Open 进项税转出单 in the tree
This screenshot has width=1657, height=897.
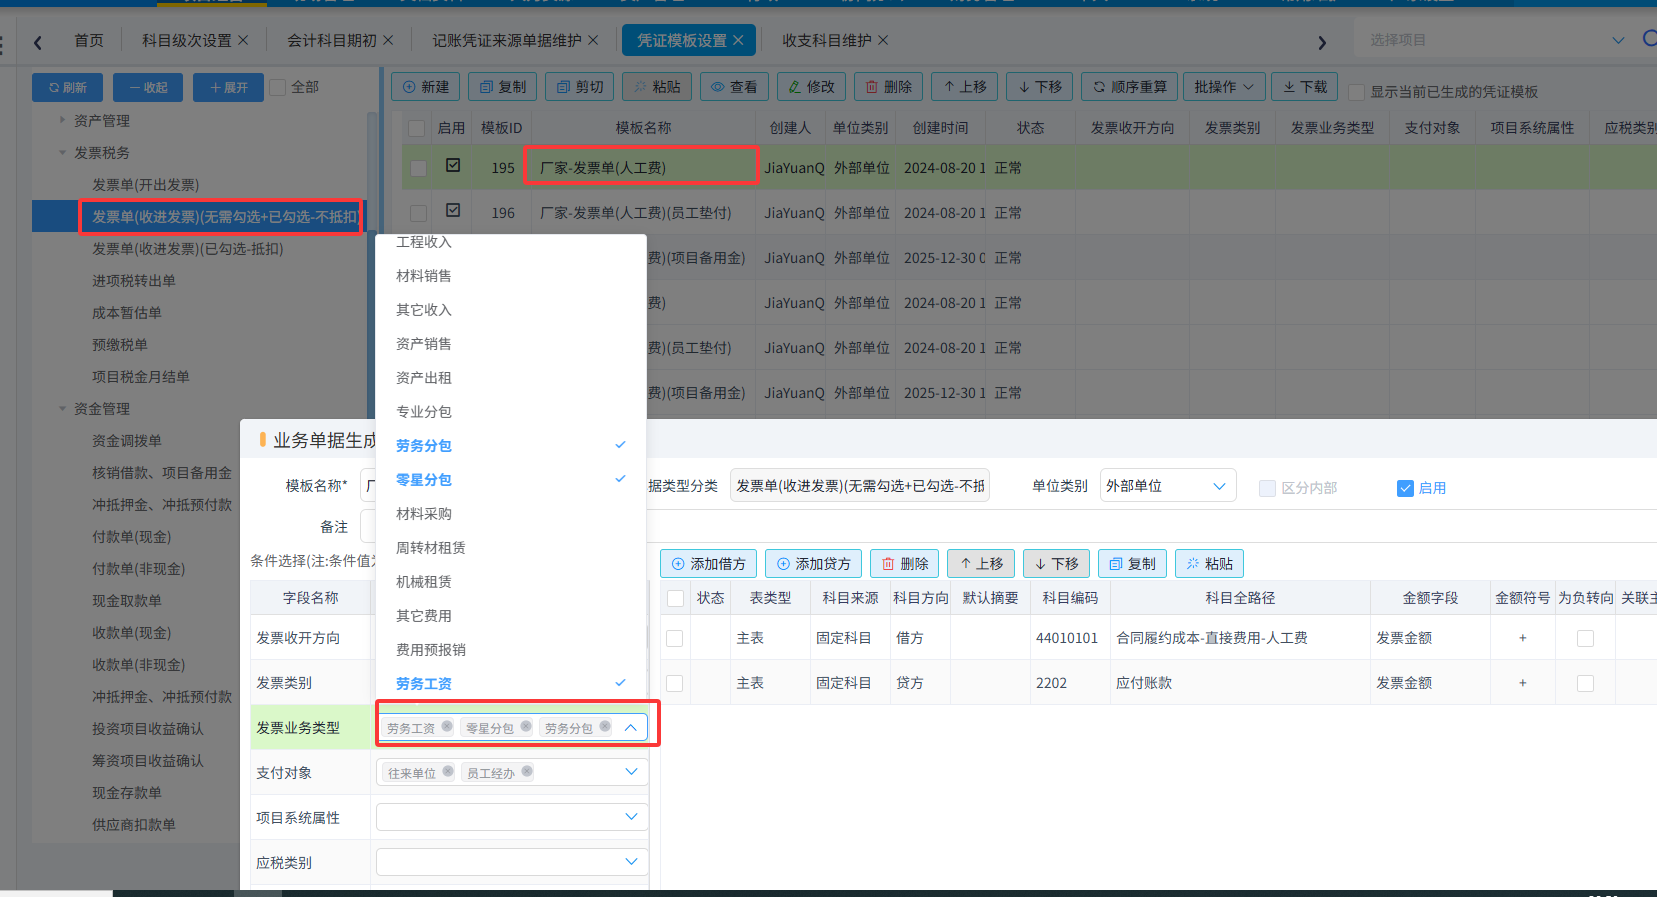134,281
